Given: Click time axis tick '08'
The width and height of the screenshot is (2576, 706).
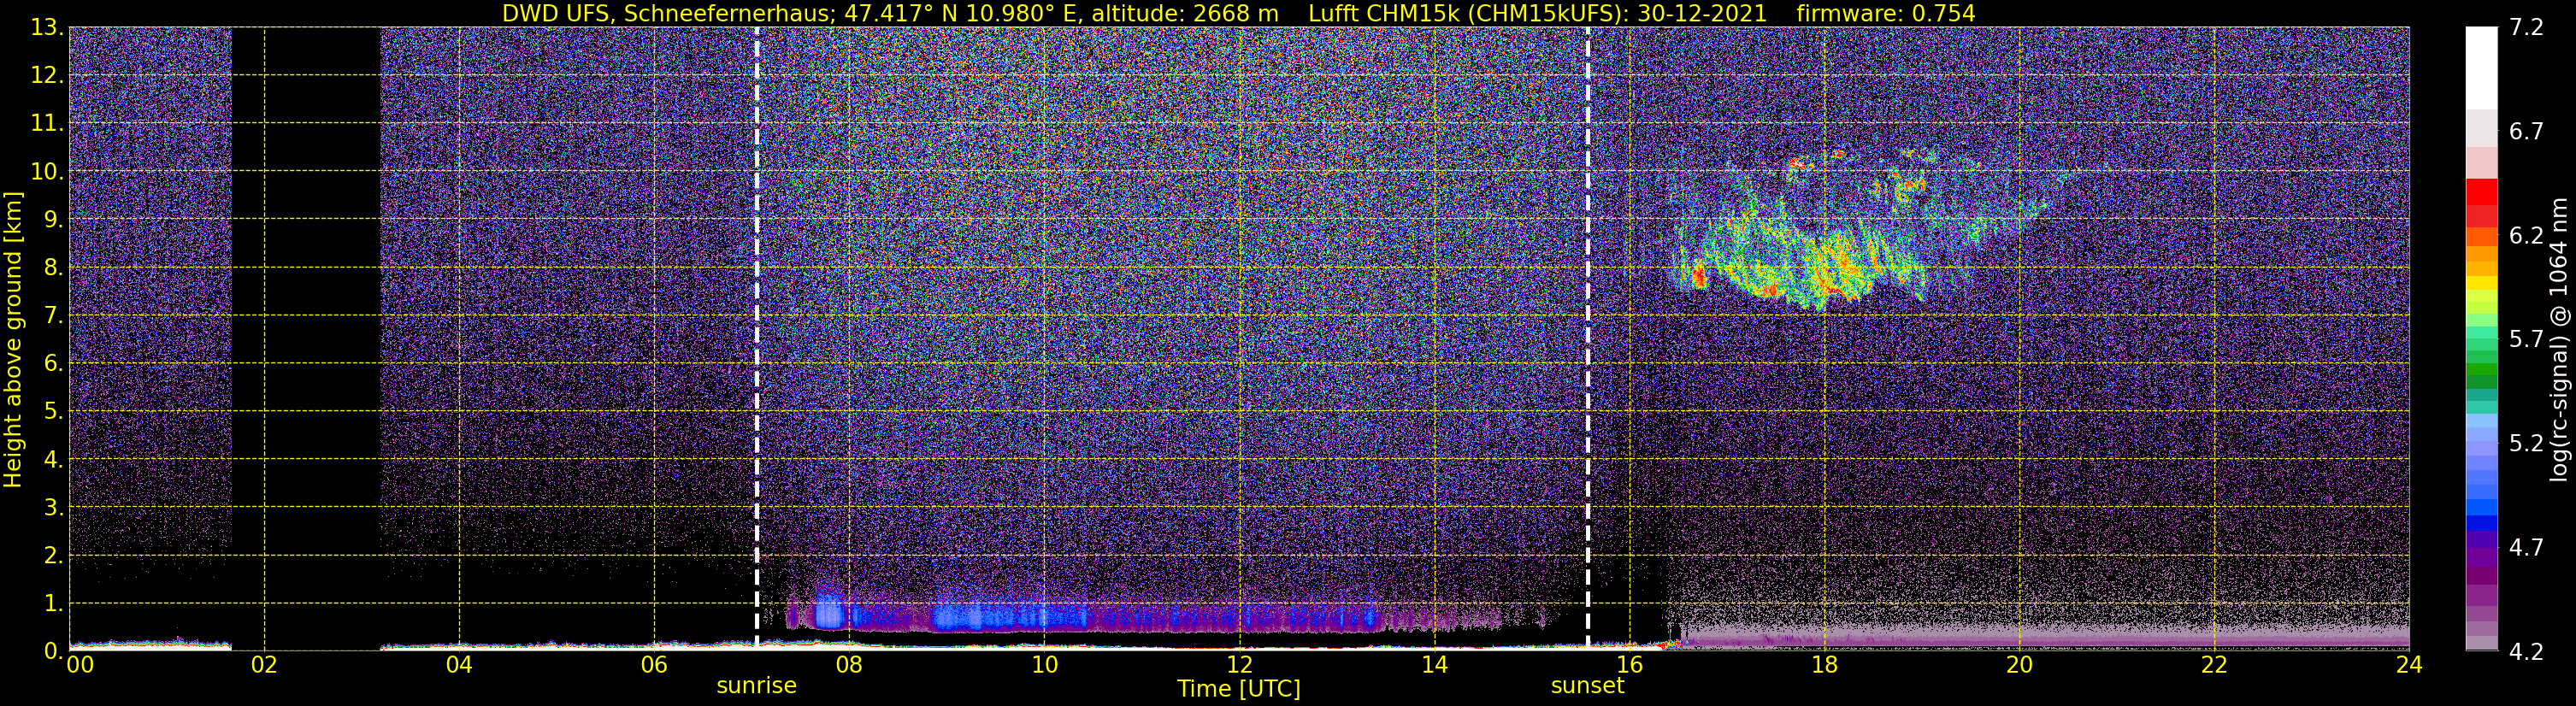Looking at the screenshot, I should pyautogui.click(x=849, y=665).
